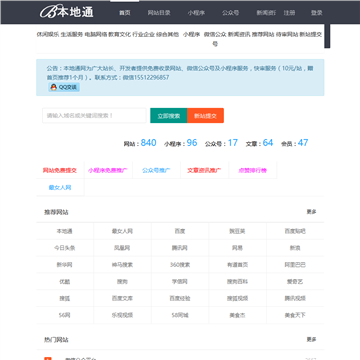Viewport: 360px width, 360px height.
Task: Open the 生活服务 category
Action: [x=72, y=34]
